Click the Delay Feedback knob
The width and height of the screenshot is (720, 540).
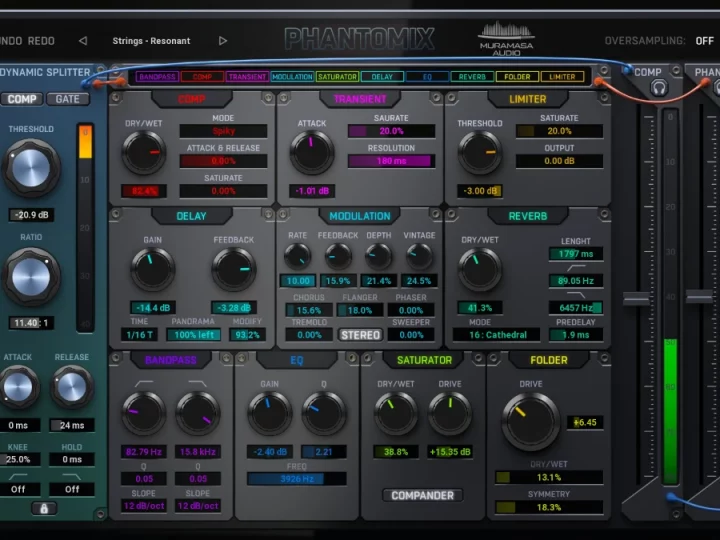[234, 270]
